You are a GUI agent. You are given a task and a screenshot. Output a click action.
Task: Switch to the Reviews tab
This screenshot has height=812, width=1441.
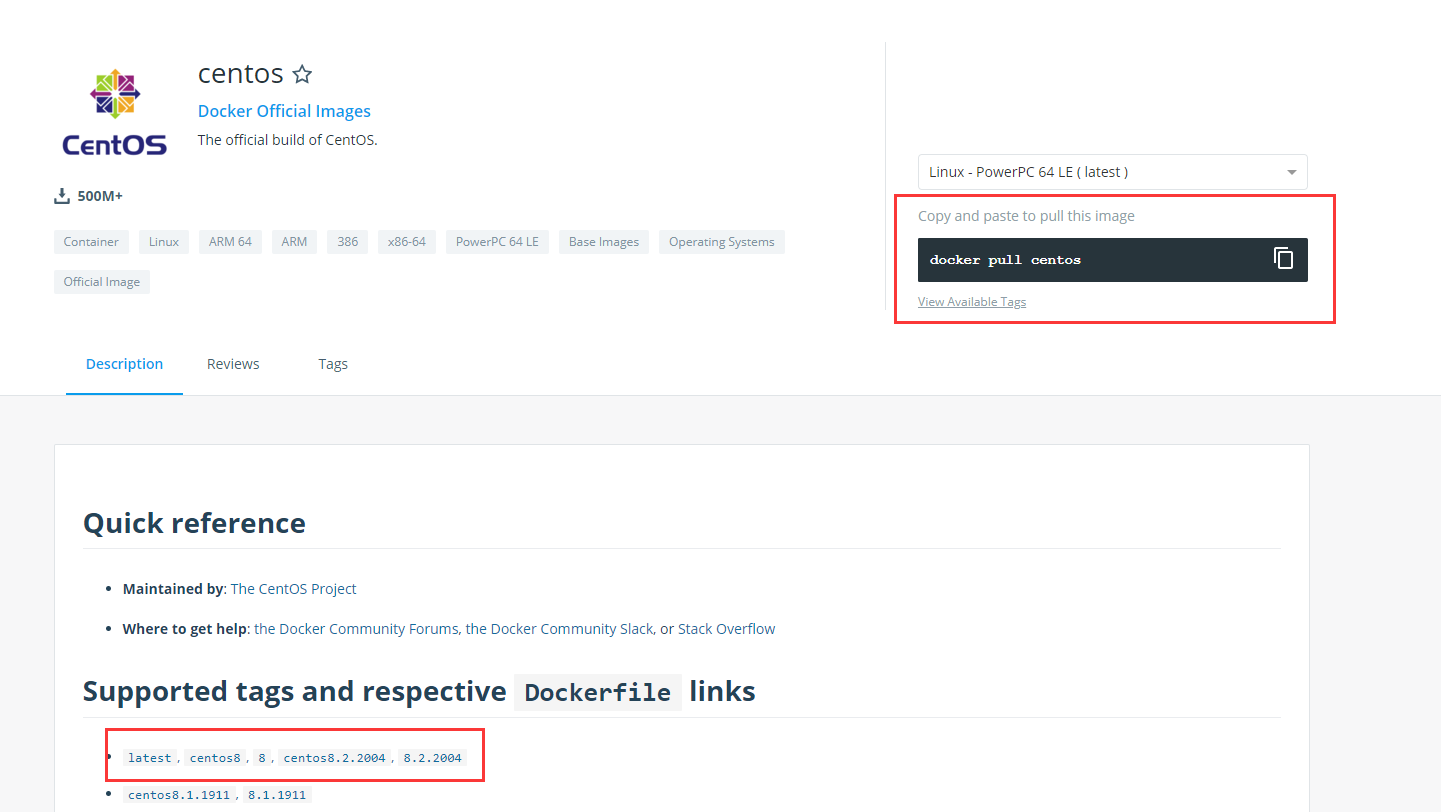point(233,364)
